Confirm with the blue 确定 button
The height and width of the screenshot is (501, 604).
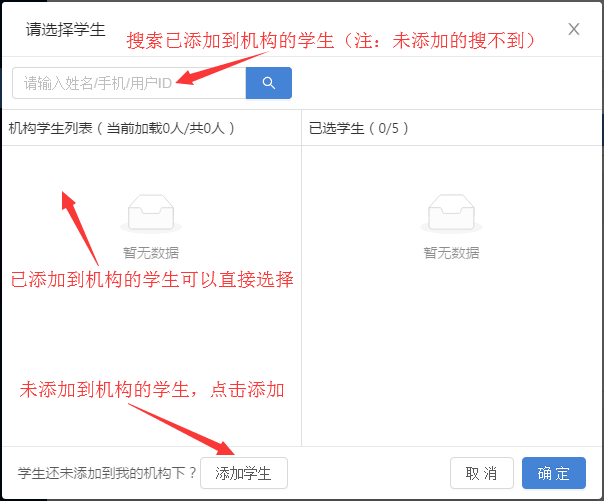click(553, 473)
